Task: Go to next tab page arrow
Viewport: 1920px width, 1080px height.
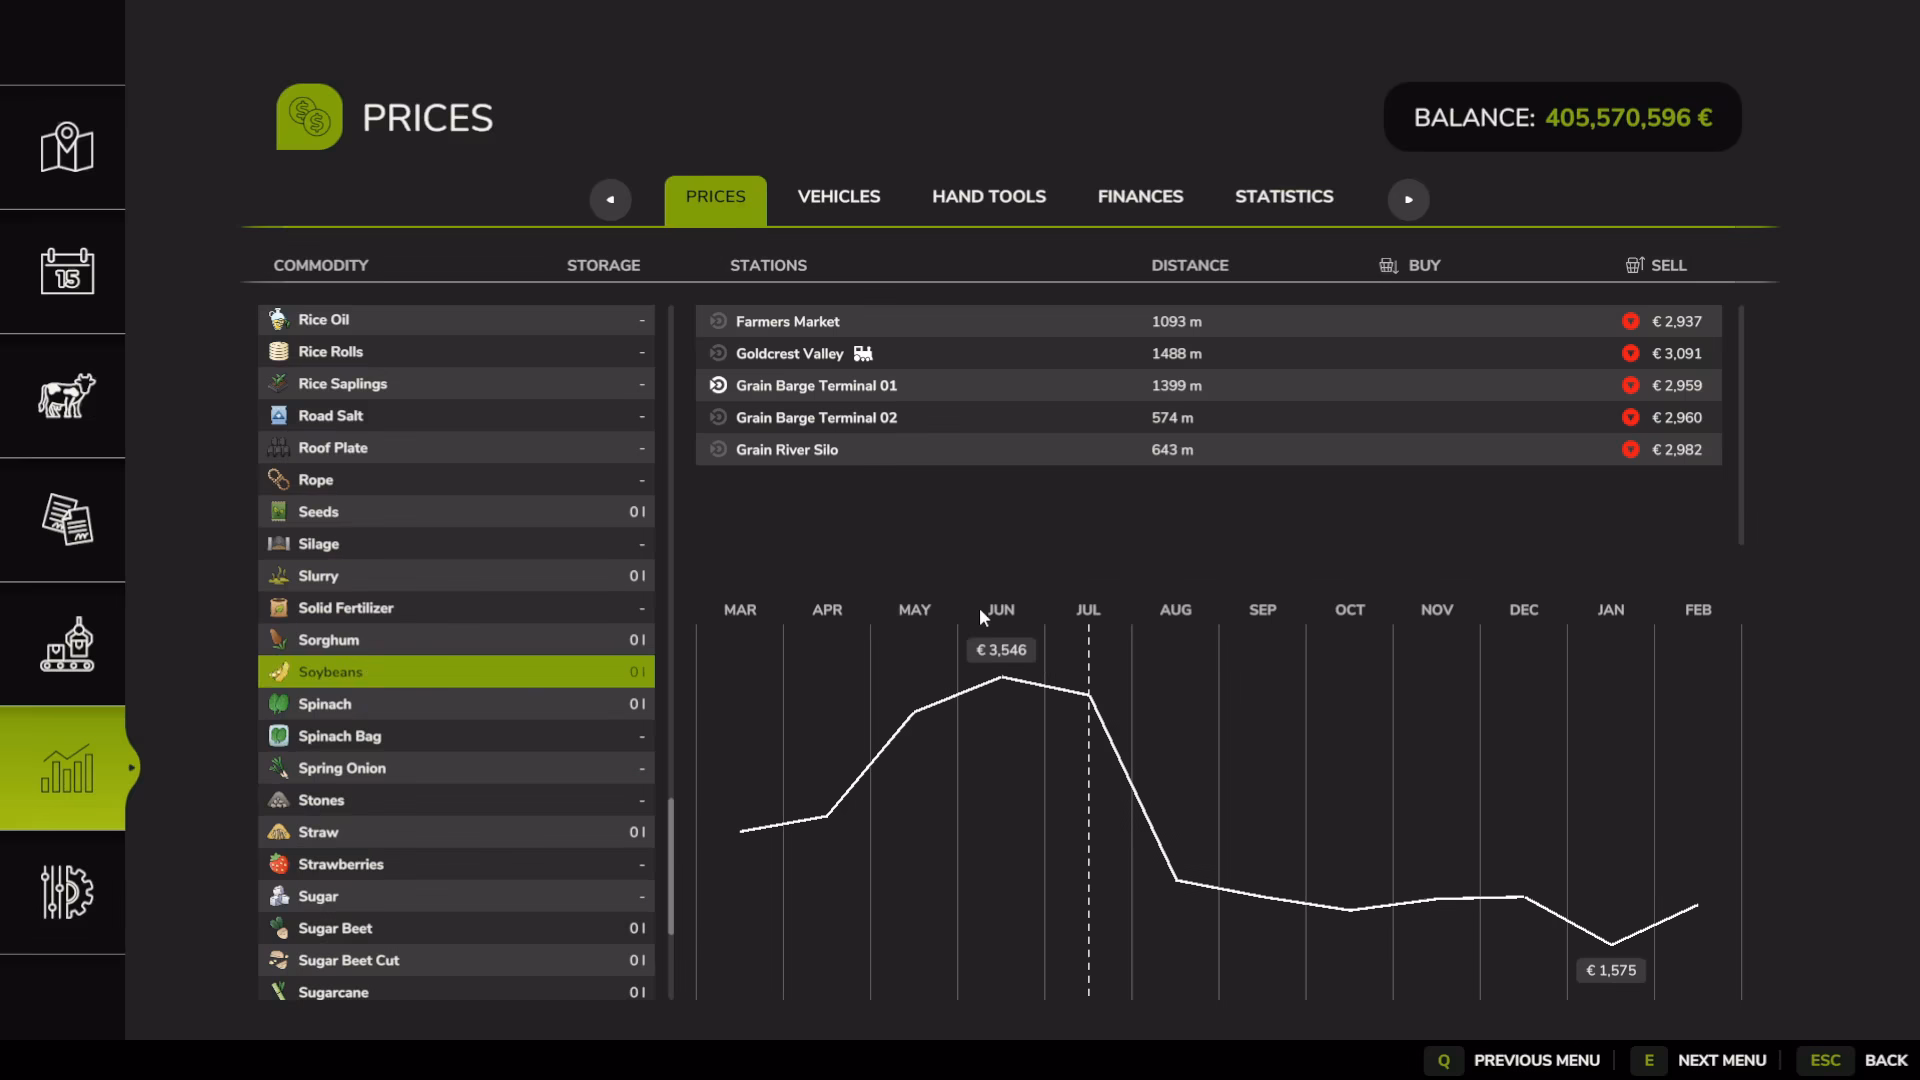Action: (x=1408, y=199)
